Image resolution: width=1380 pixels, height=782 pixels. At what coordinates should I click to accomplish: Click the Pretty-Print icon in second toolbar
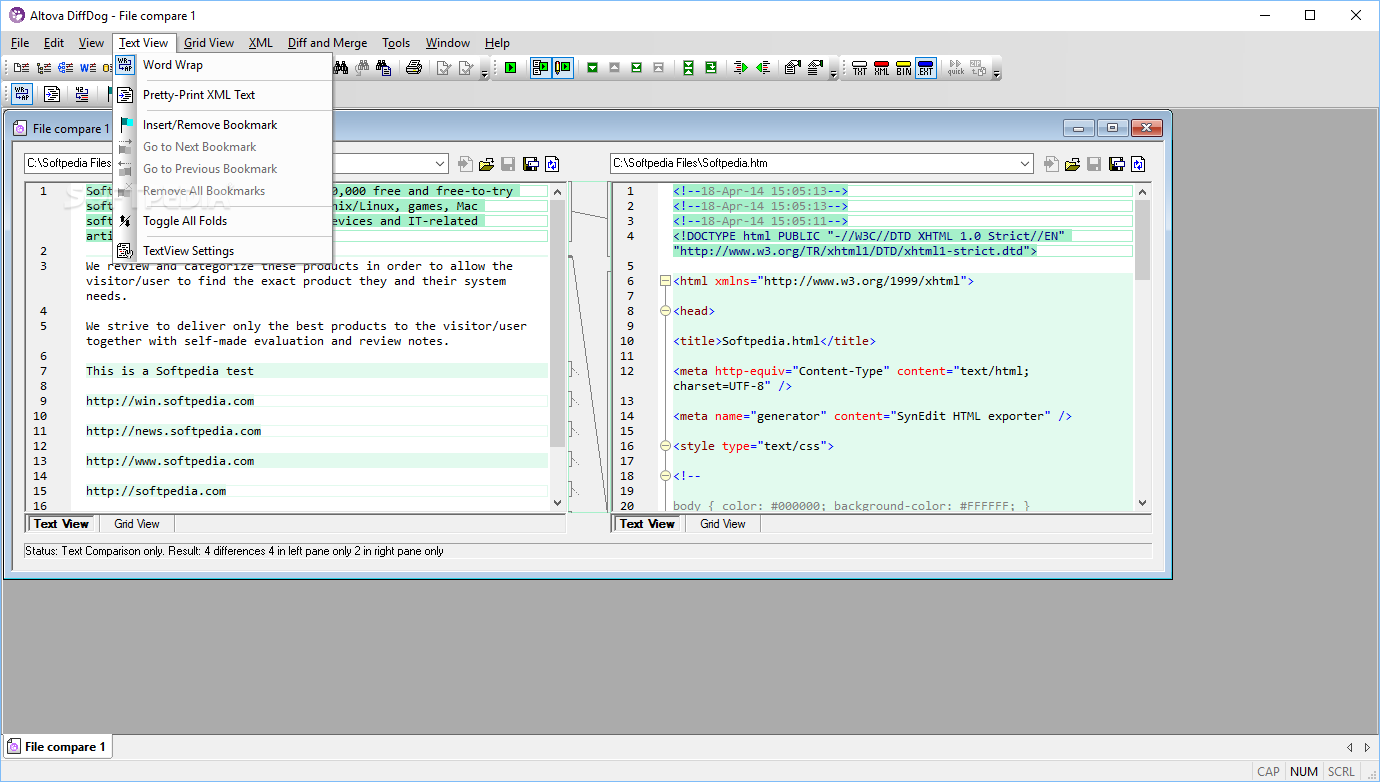click(52, 94)
